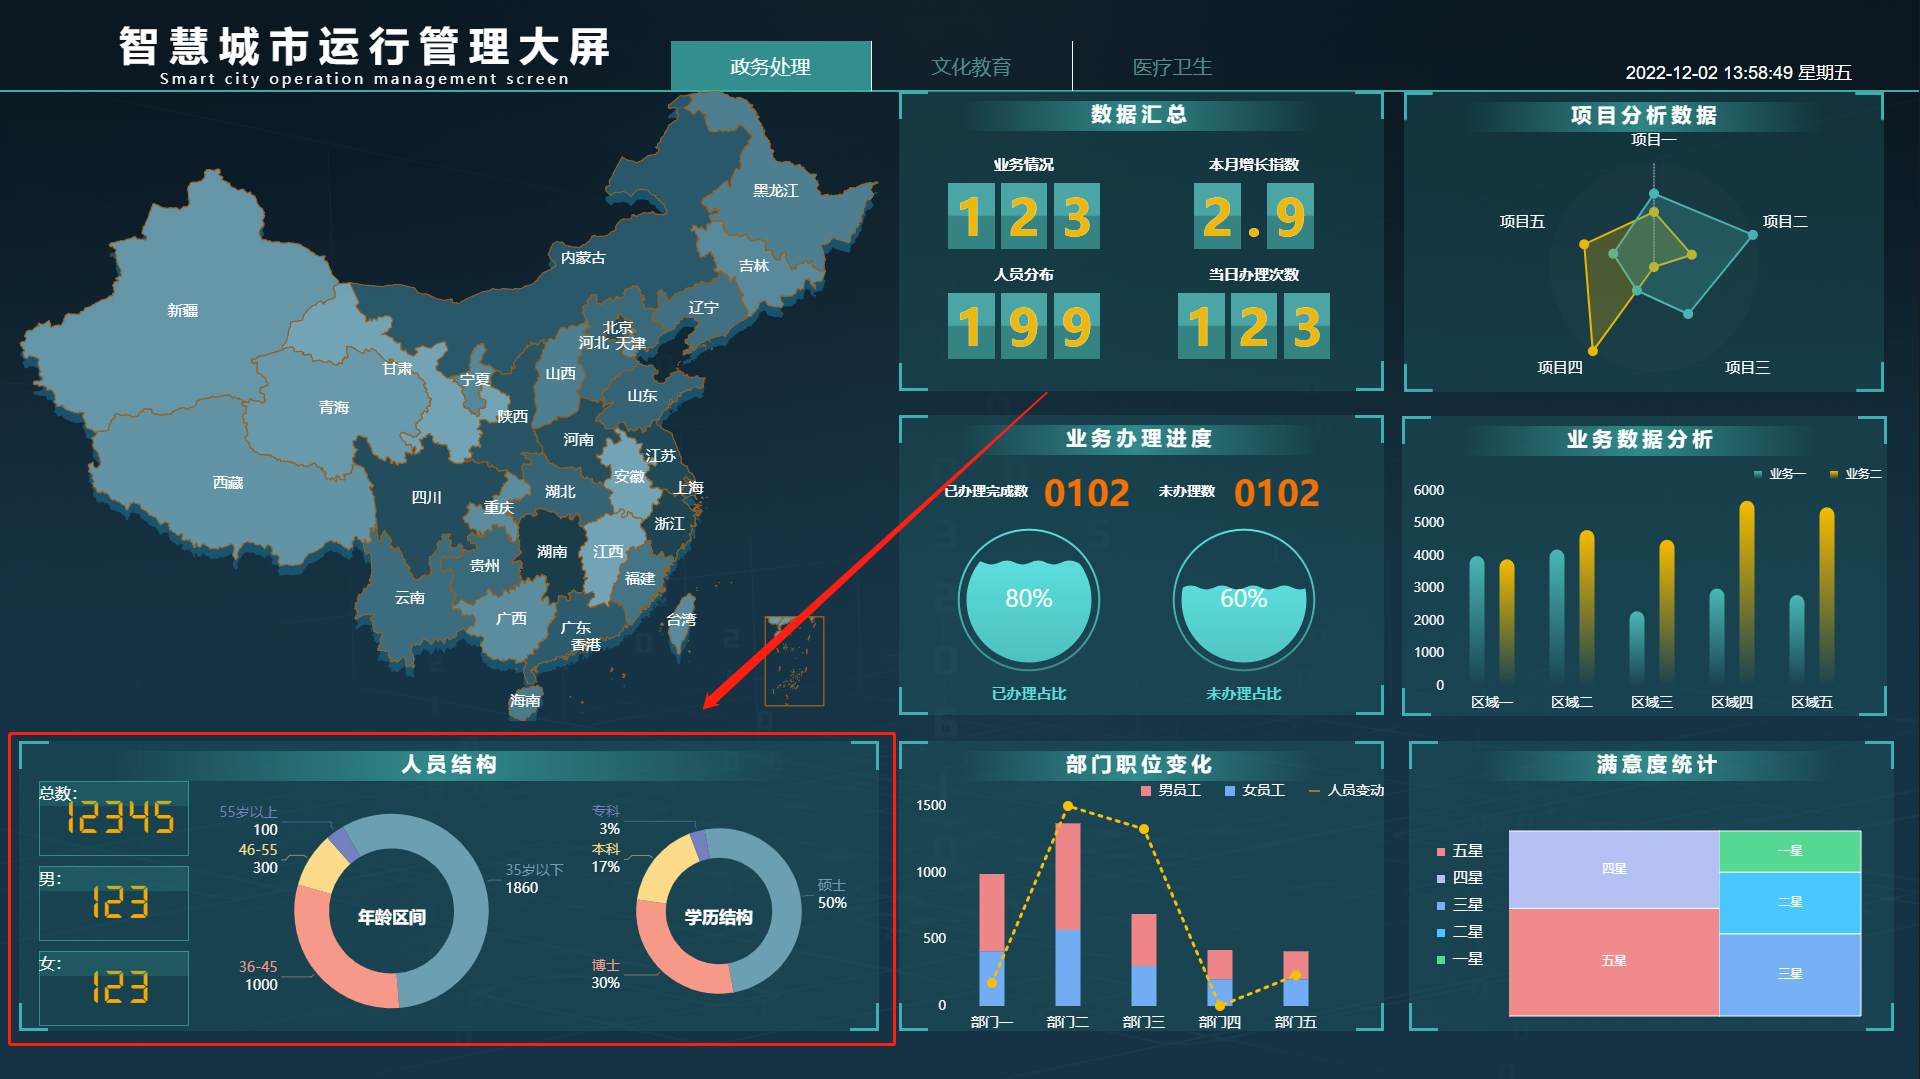This screenshot has height=1079, width=1920.
Task: Click the 未办理数 value 0102
Action: [x=1277, y=493]
